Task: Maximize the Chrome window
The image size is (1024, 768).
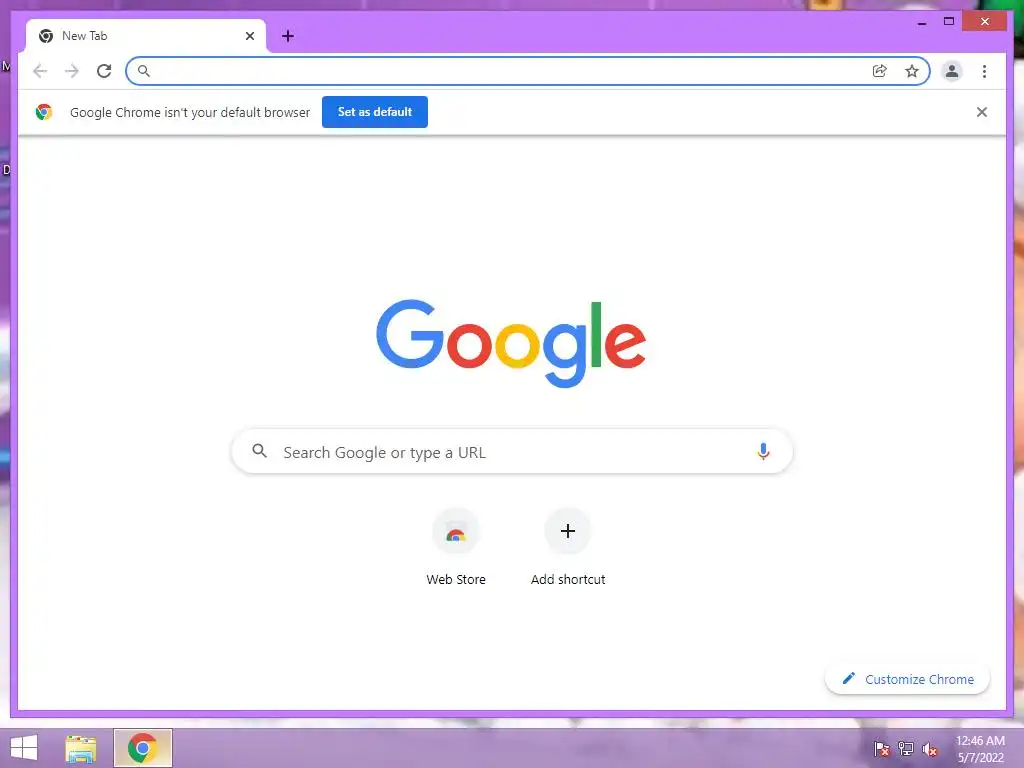Action: [x=949, y=22]
